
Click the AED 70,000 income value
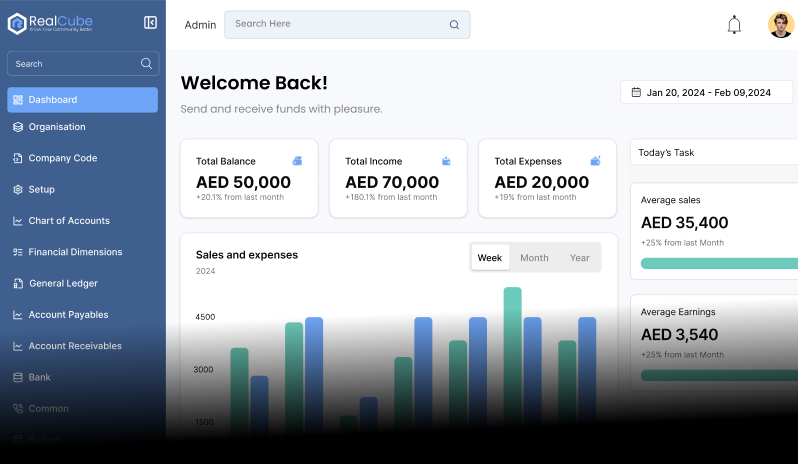click(392, 182)
